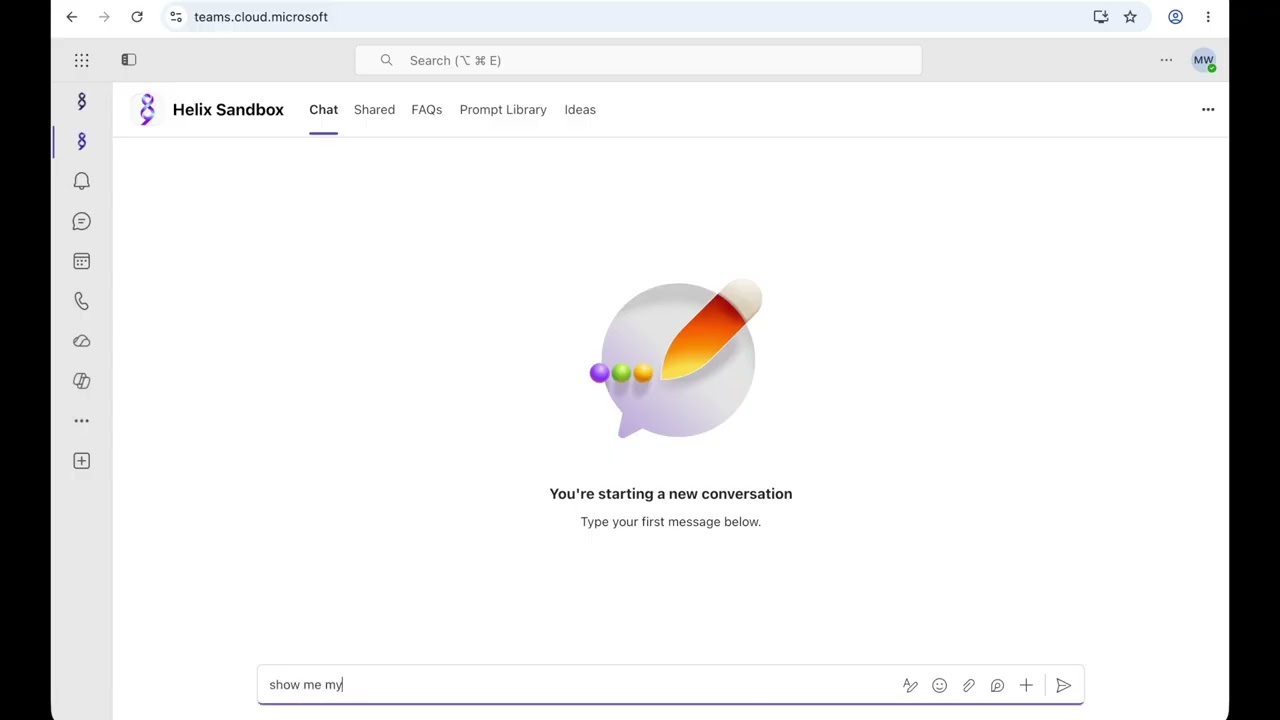The height and width of the screenshot is (720, 1280).
Task: Open site information icon in address bar
Action: tap(176, 17)
